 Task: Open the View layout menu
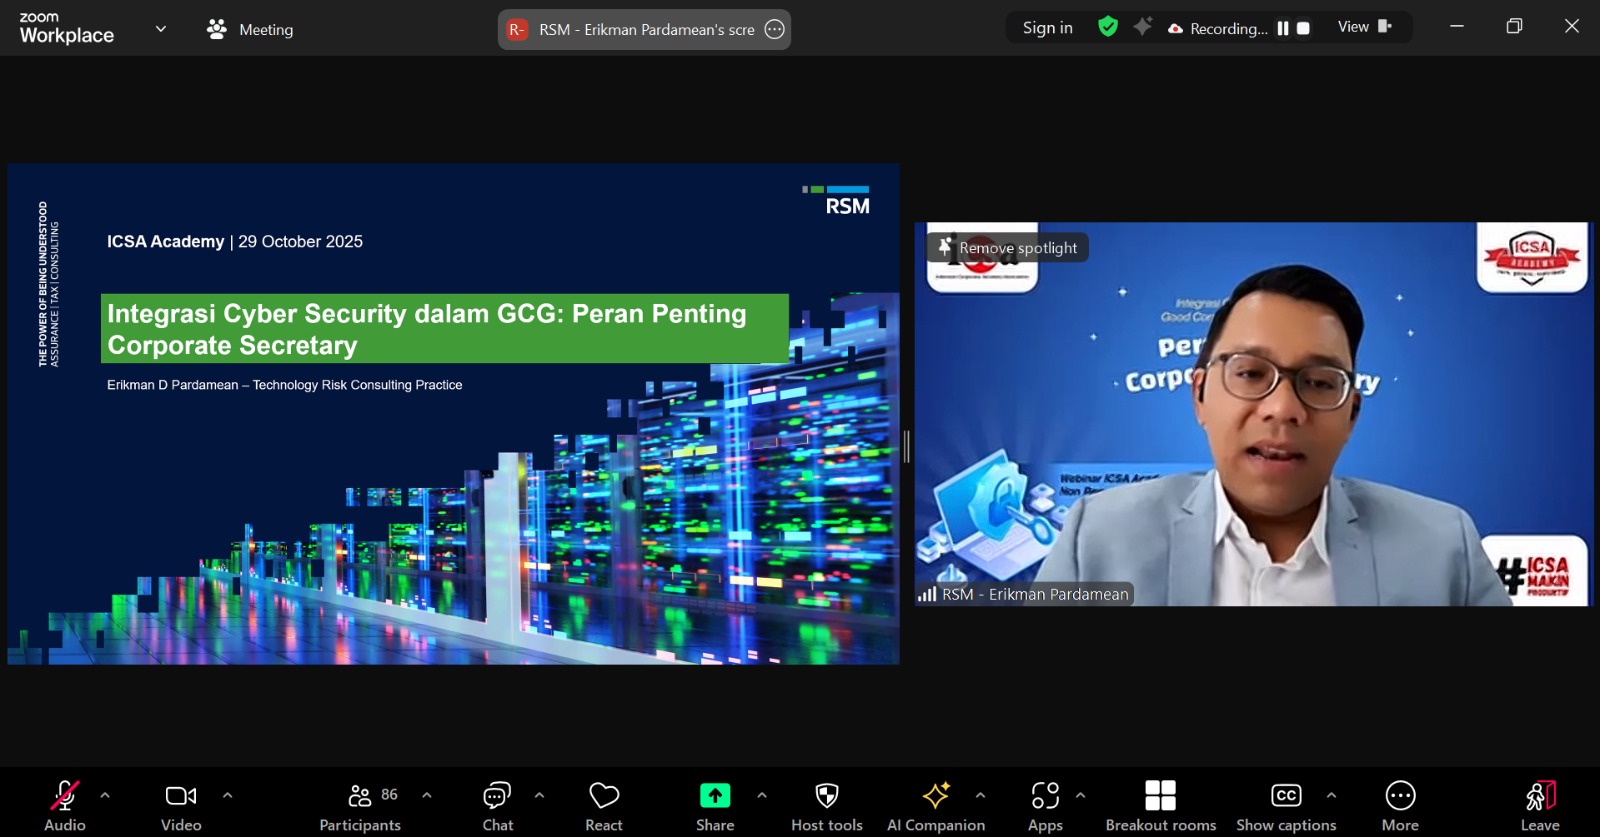coord(1364,27)
